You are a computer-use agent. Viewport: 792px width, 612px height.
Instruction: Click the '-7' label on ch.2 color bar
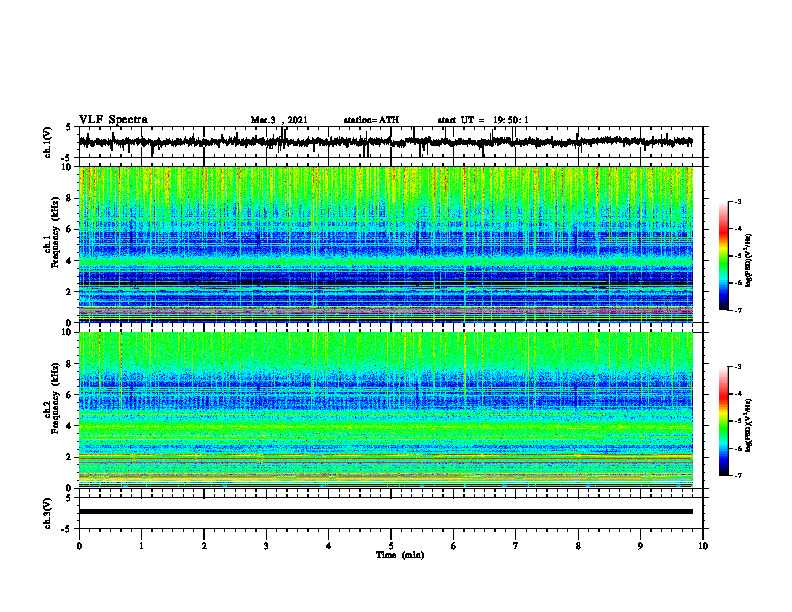click(738, 475)
